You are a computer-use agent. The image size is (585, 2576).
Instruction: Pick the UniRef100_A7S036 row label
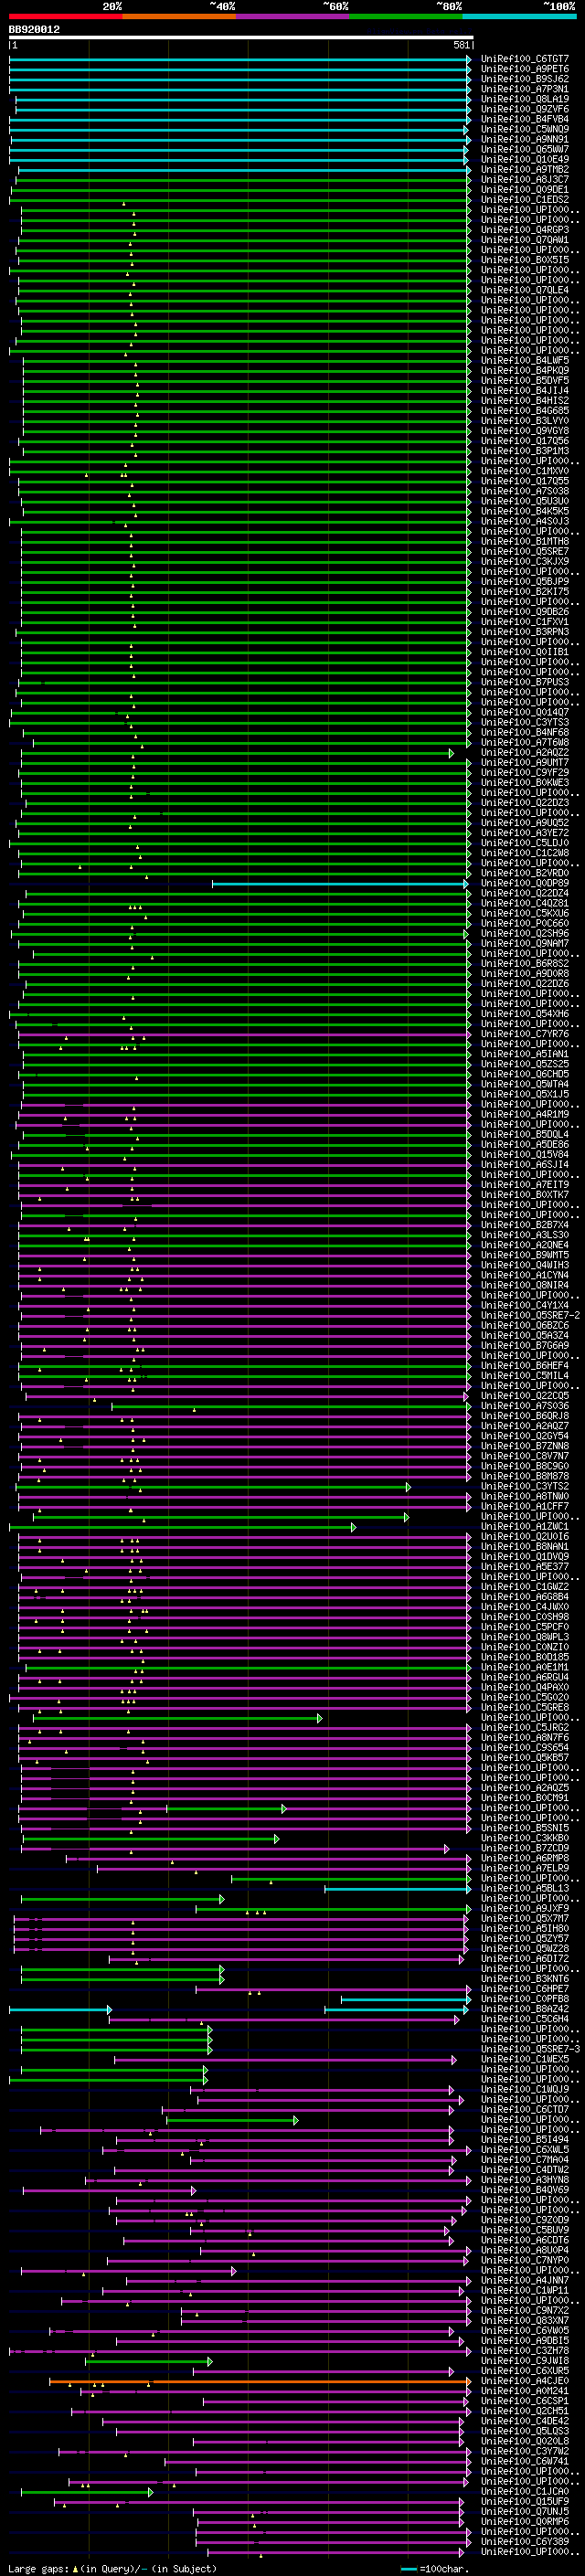[524, 1406]
